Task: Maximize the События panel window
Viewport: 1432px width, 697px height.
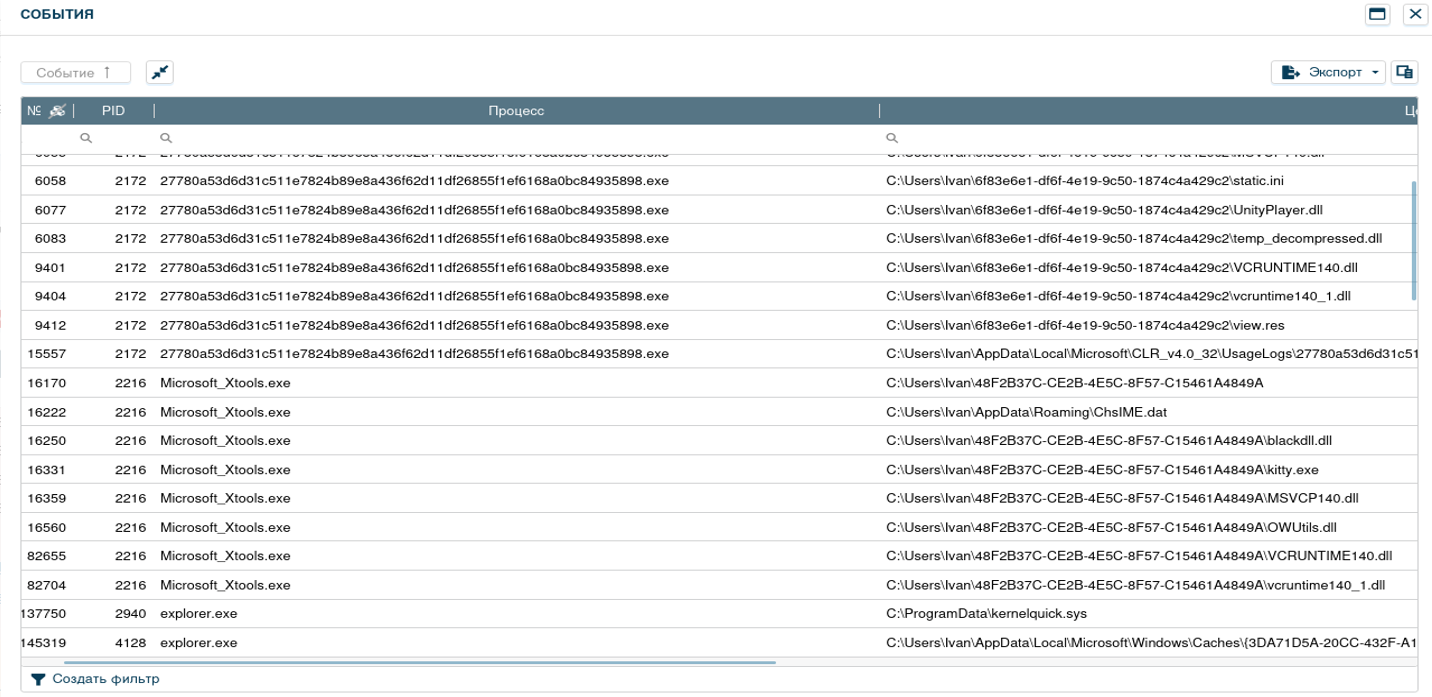Action: pyautogui.click(x=1377, y=14)
